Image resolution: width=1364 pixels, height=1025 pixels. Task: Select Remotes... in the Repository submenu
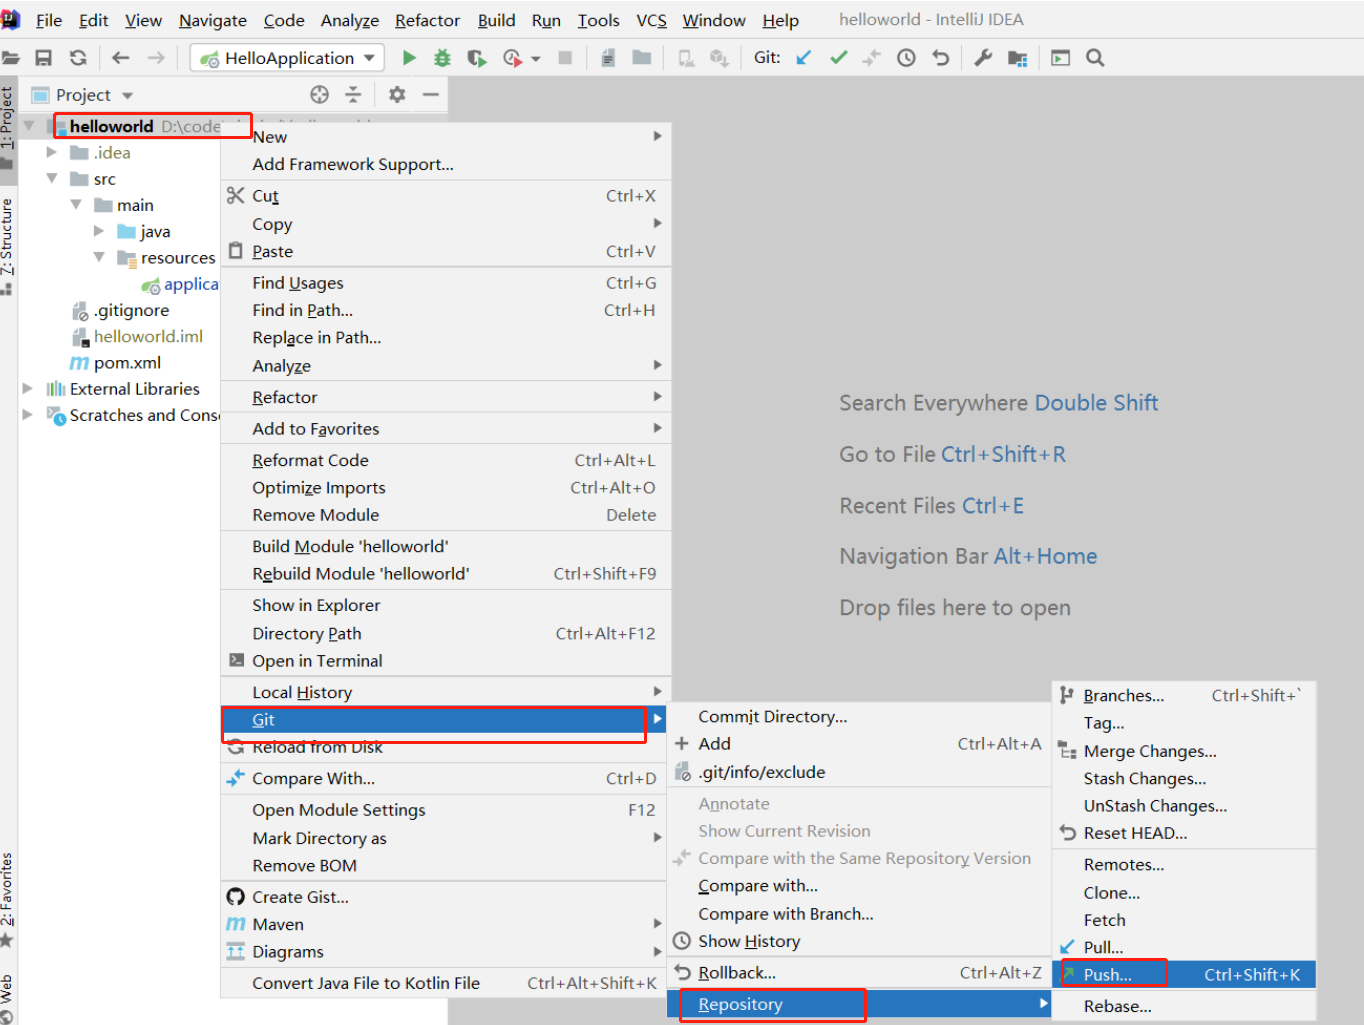click(x=1184, y=865)
